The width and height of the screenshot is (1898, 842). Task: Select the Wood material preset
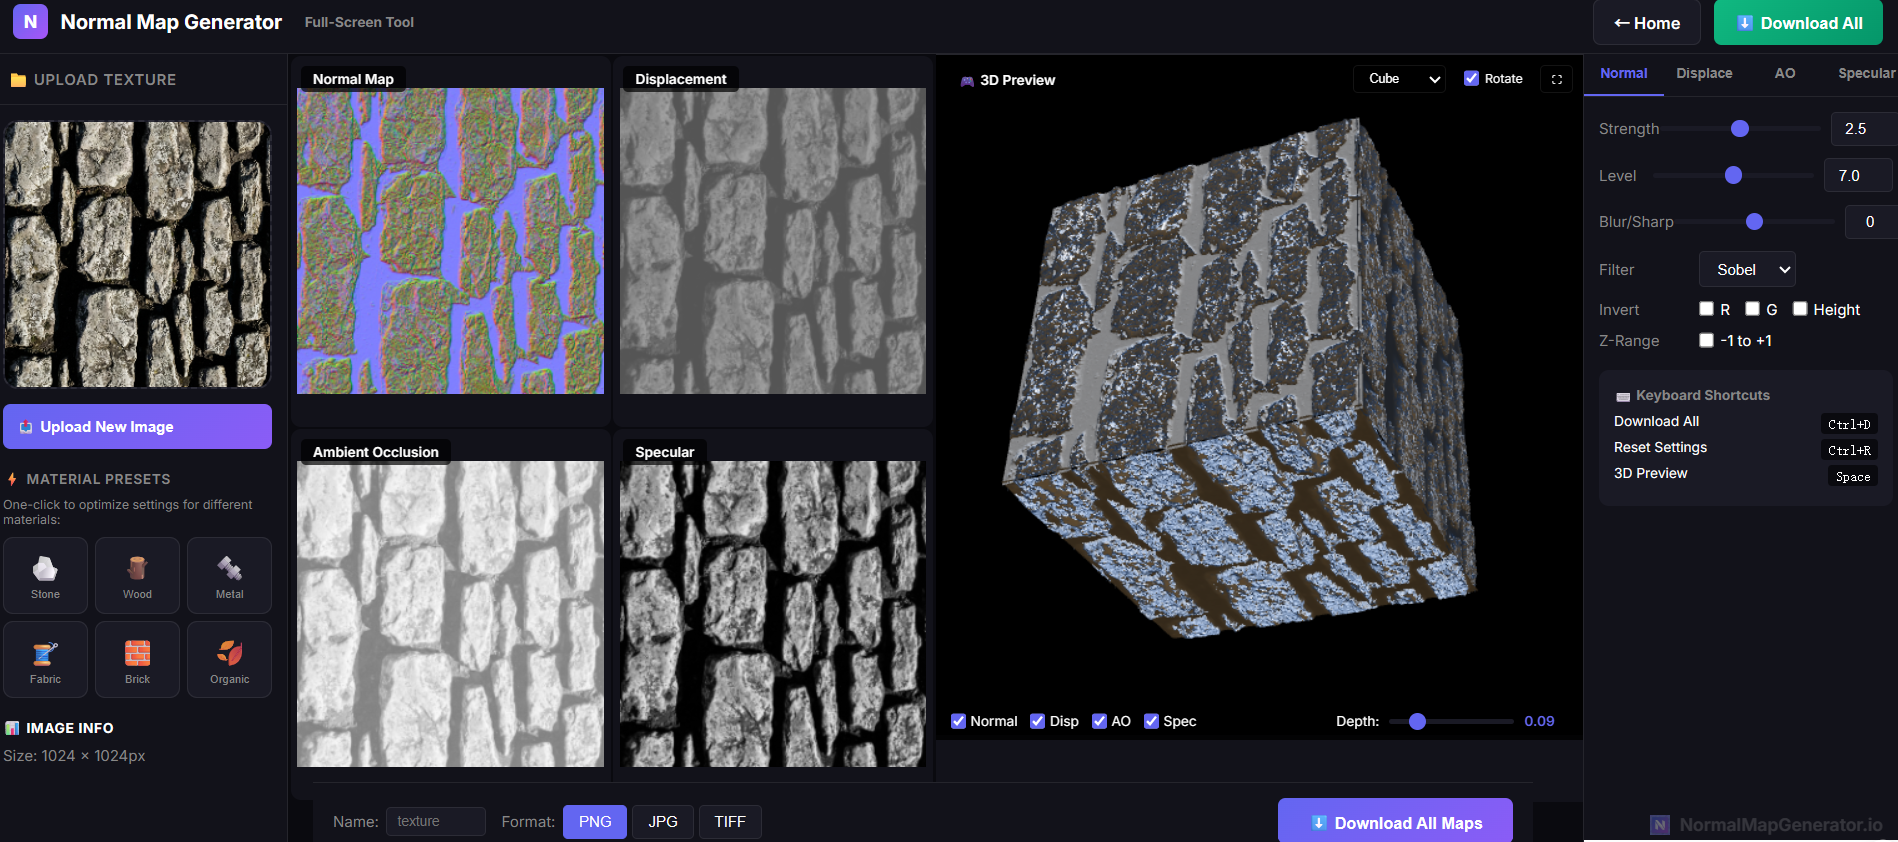137,576
